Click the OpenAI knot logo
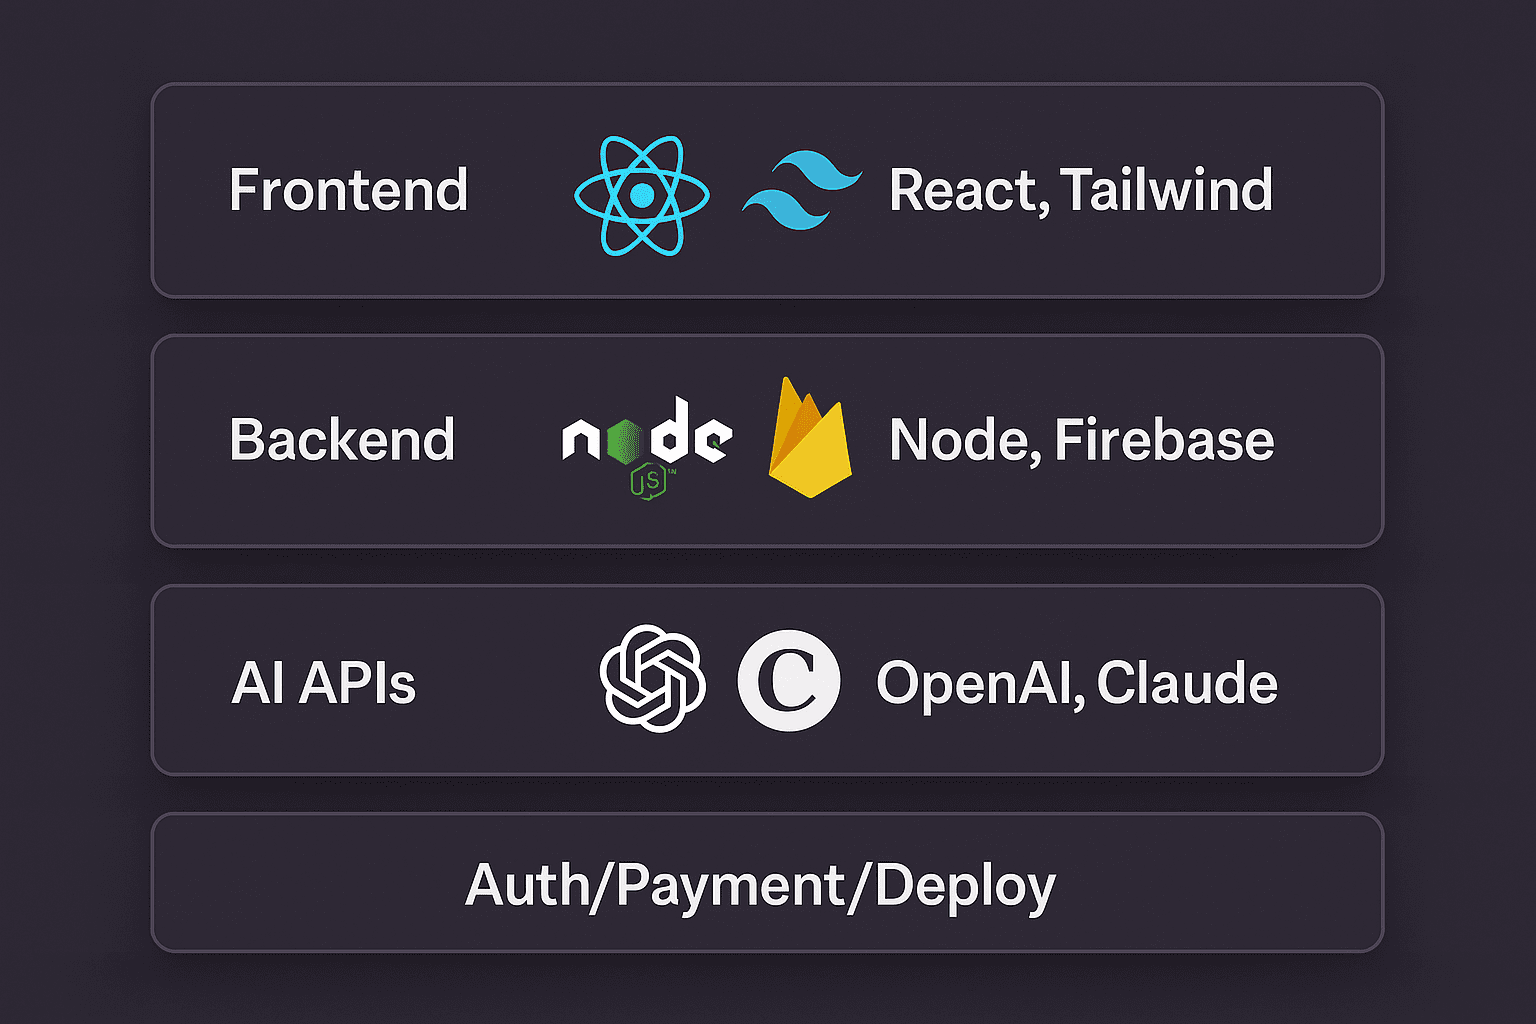The image size is (1536, 1024). pyautogui.click(x=652, y=679)
